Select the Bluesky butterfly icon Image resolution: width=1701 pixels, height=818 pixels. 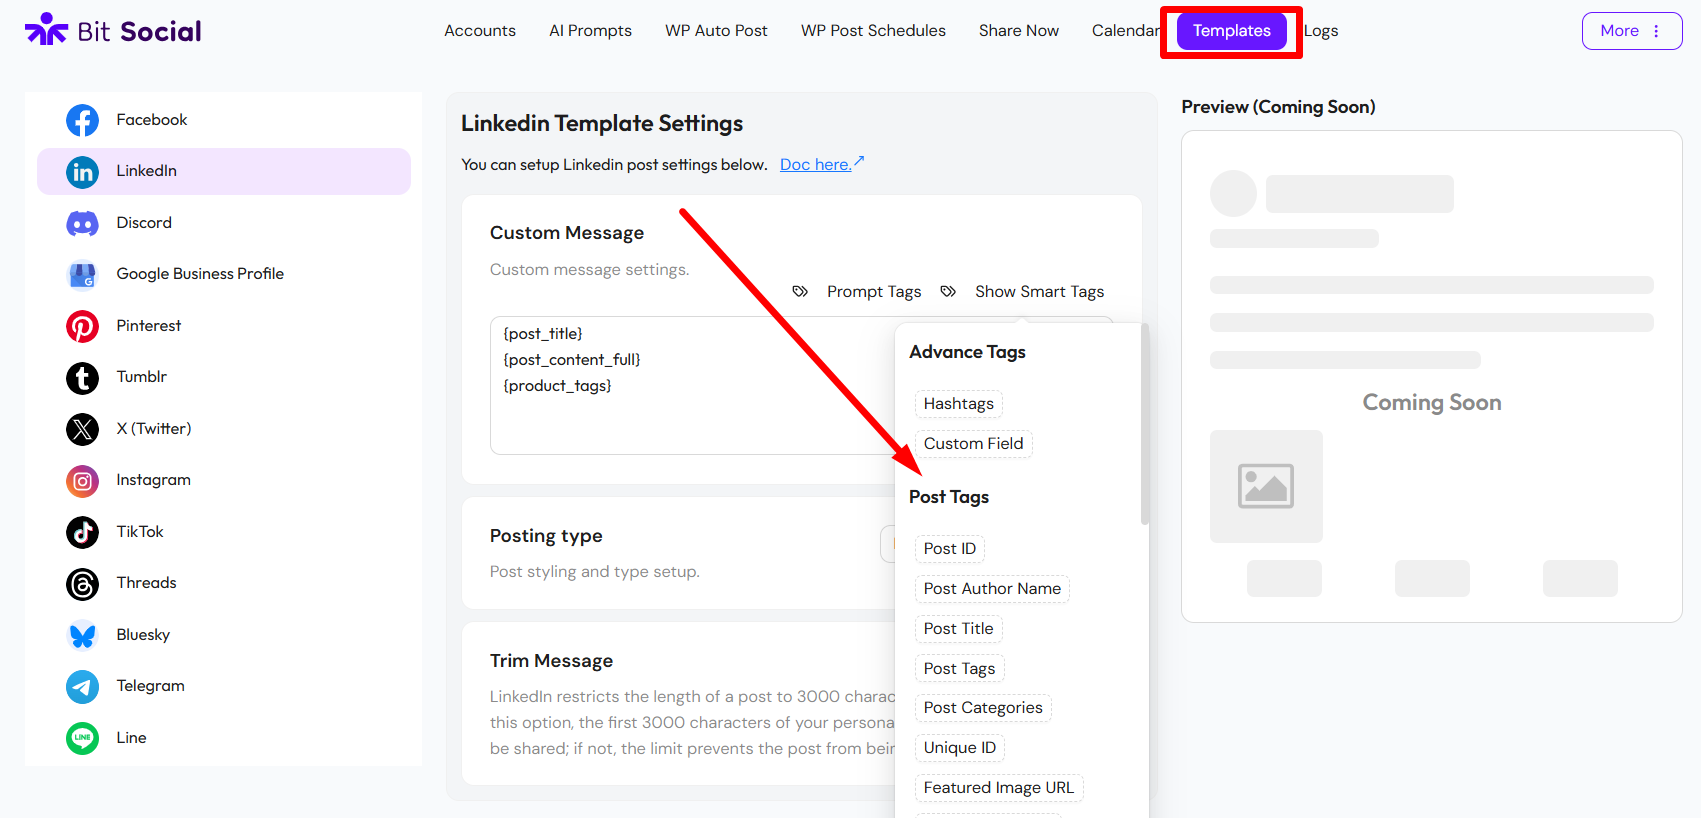click(82, 635)
